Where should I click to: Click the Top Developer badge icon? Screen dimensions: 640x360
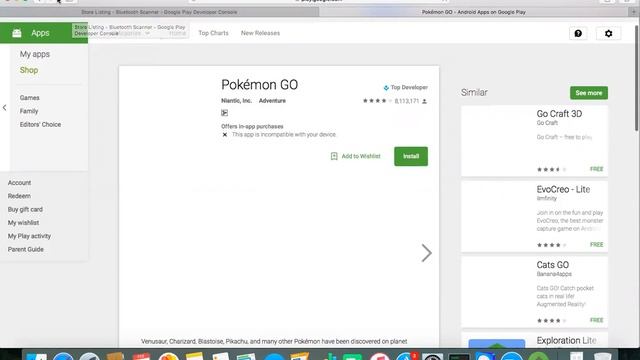386,88
